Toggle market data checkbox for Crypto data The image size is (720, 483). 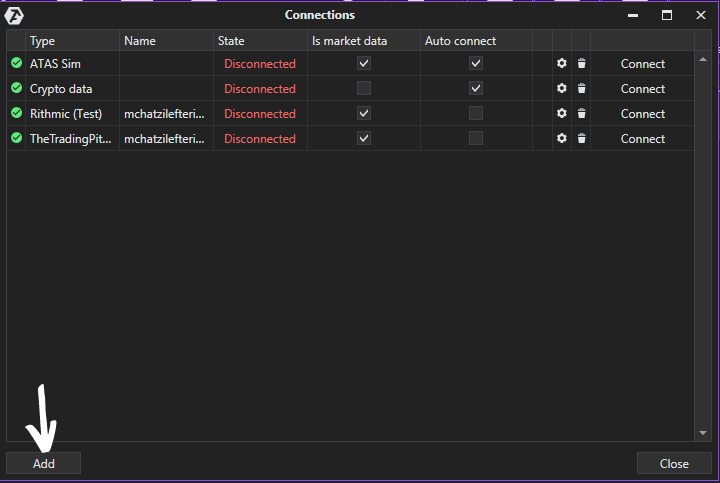point(364,88)
